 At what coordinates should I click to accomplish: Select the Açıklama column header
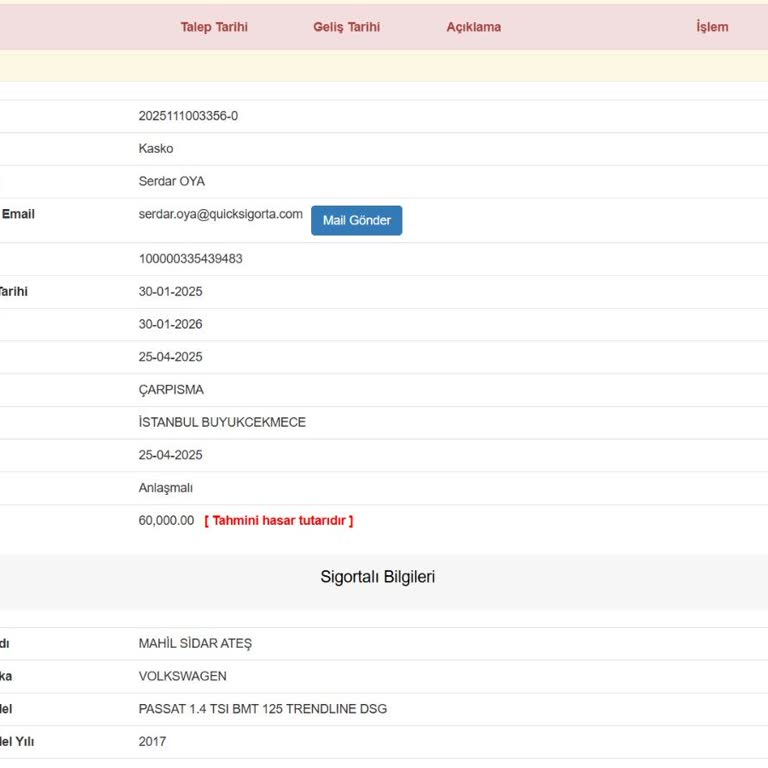(473, 27)
